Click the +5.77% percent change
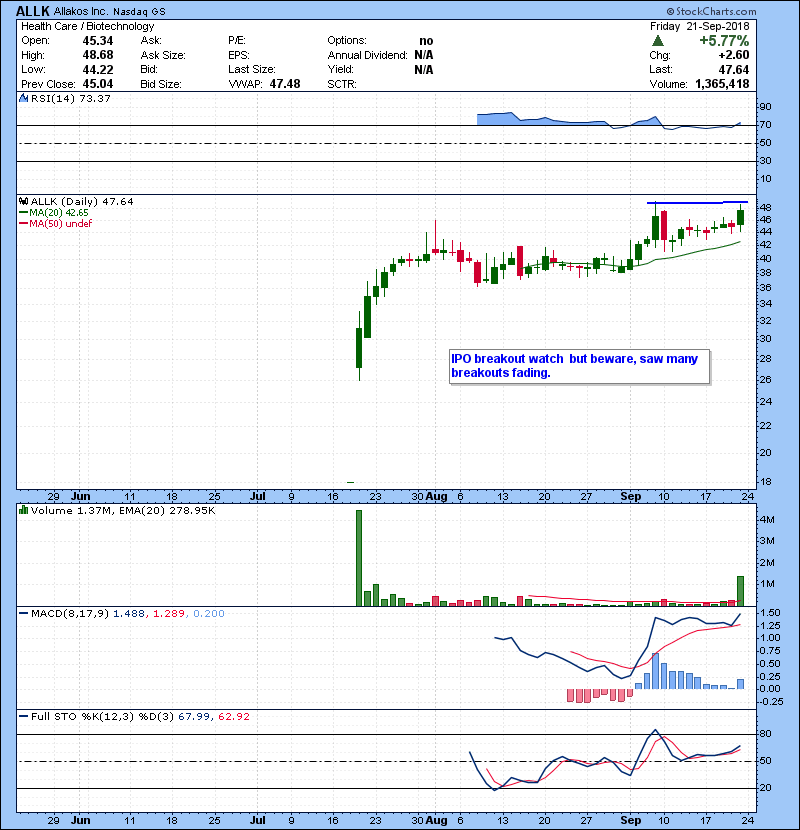The height and width of the screenshot is (830, 800). click(x=724, y=41)
